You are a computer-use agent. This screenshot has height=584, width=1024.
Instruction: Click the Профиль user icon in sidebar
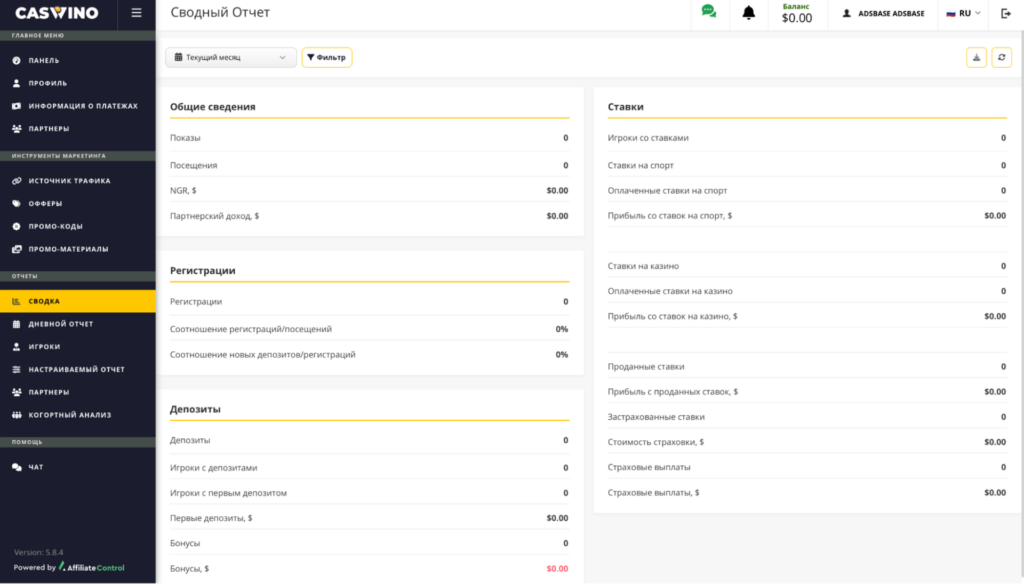(16, 83)
